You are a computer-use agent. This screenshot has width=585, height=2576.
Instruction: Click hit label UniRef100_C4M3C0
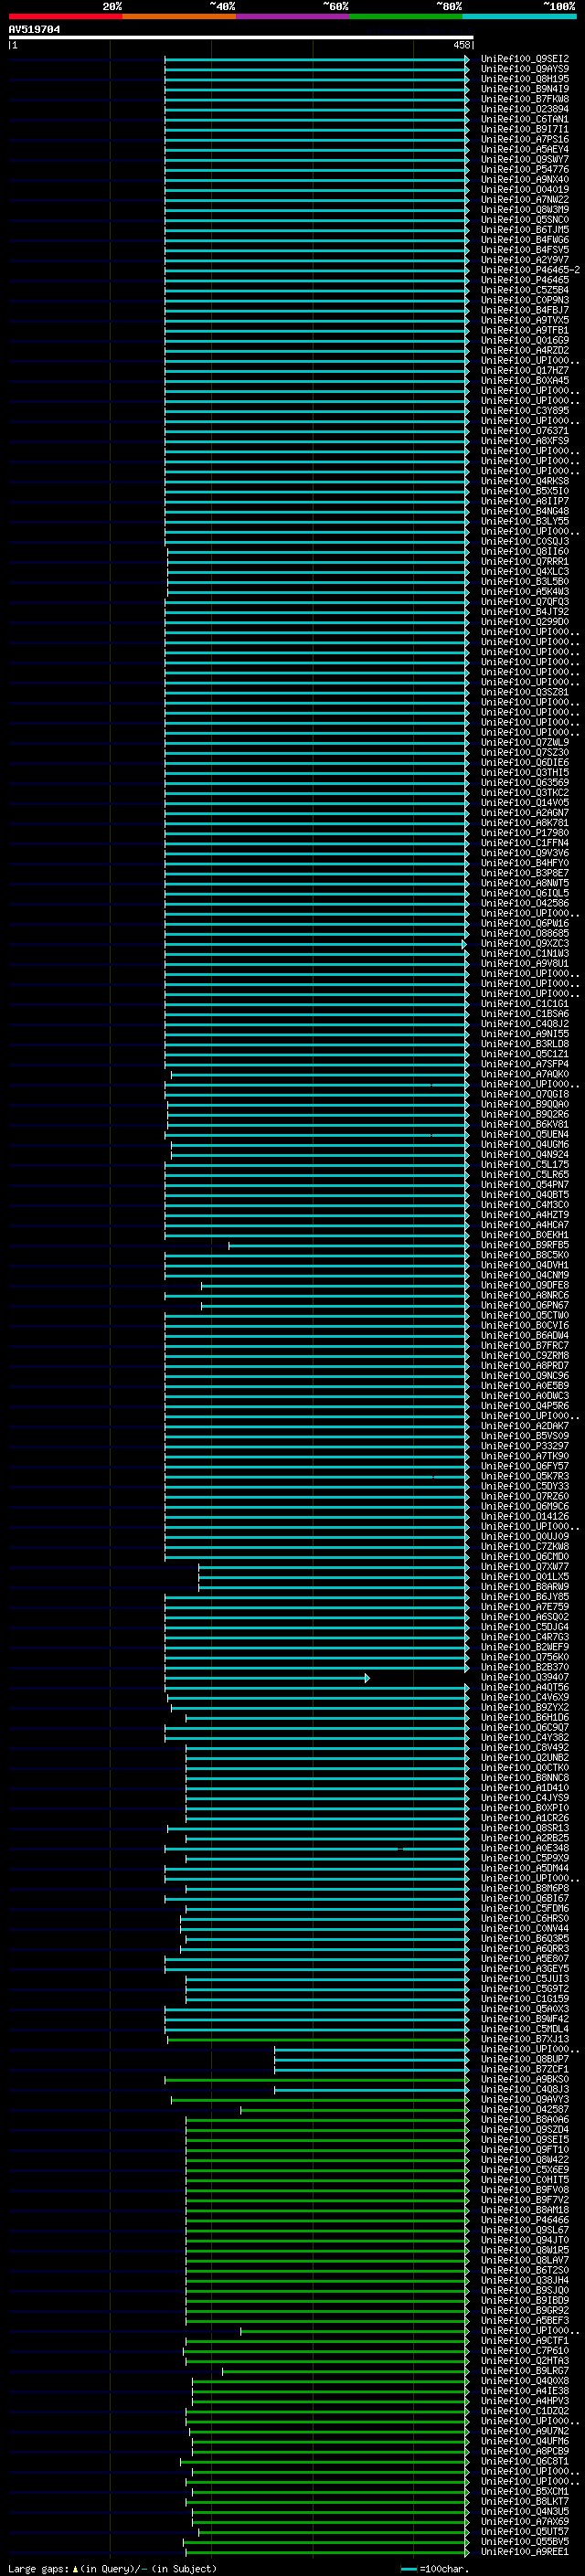pos(525,1204)
